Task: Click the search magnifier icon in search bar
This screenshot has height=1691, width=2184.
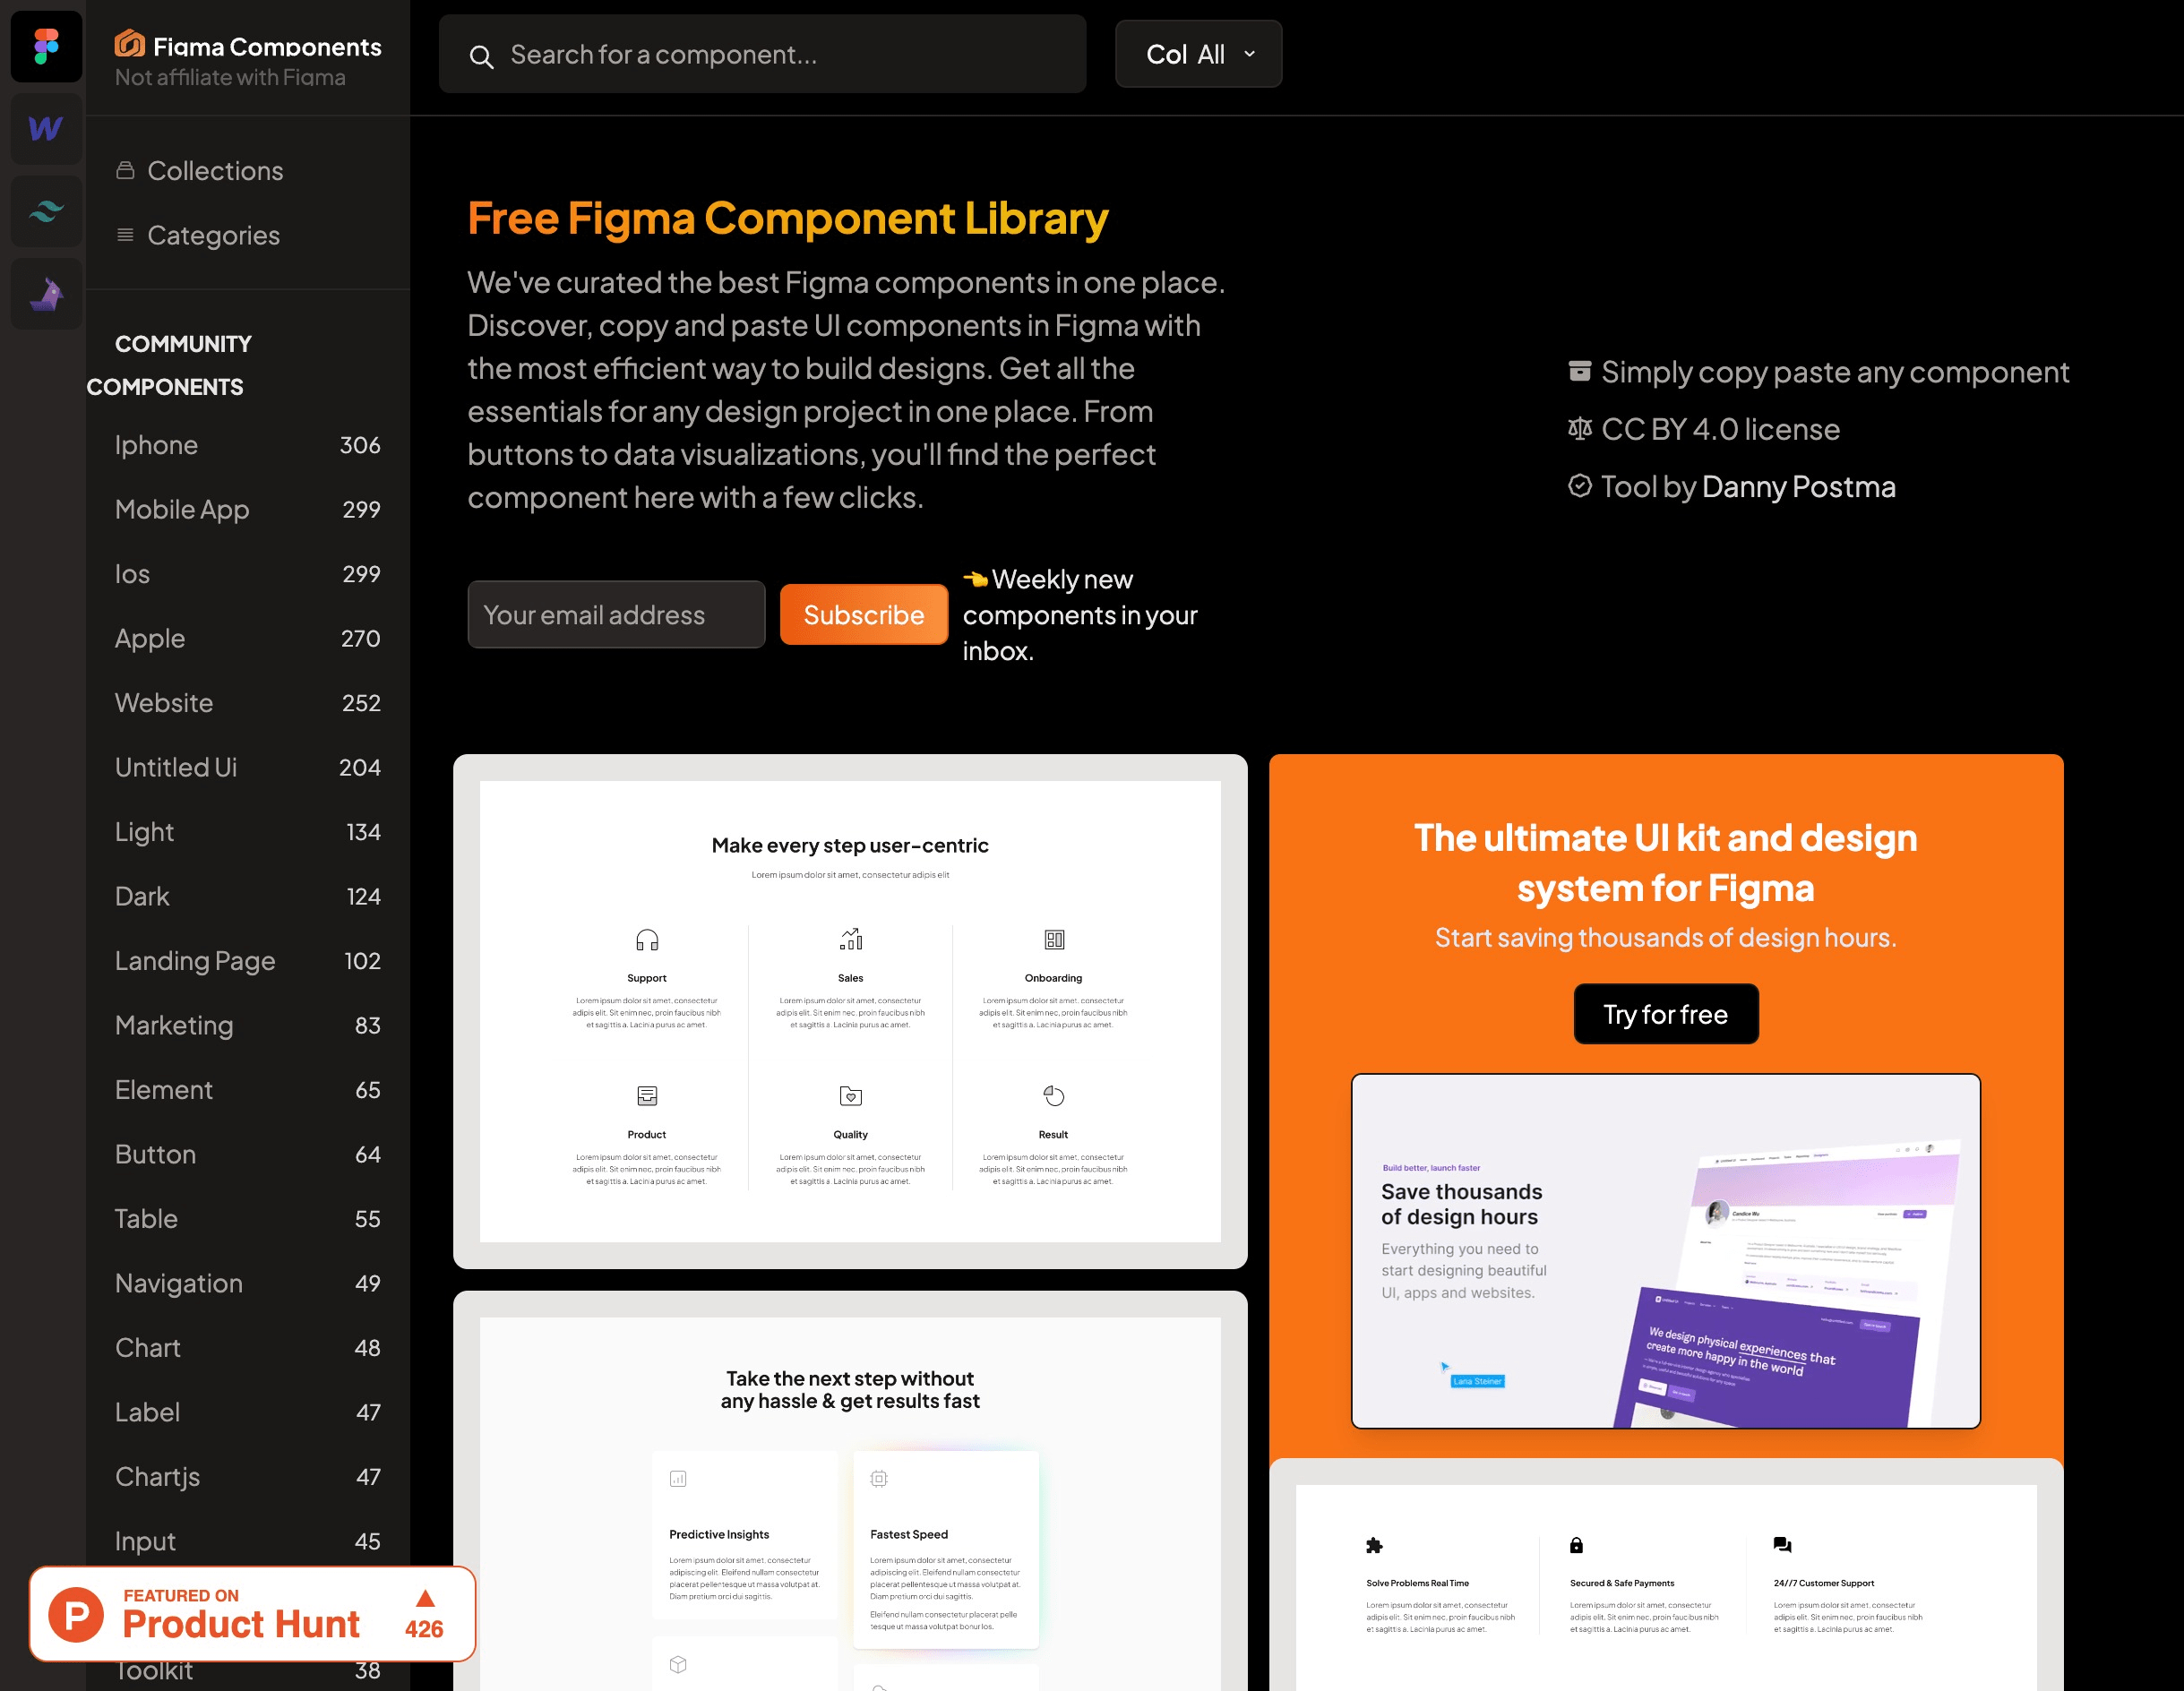Action: click(482, 55)
